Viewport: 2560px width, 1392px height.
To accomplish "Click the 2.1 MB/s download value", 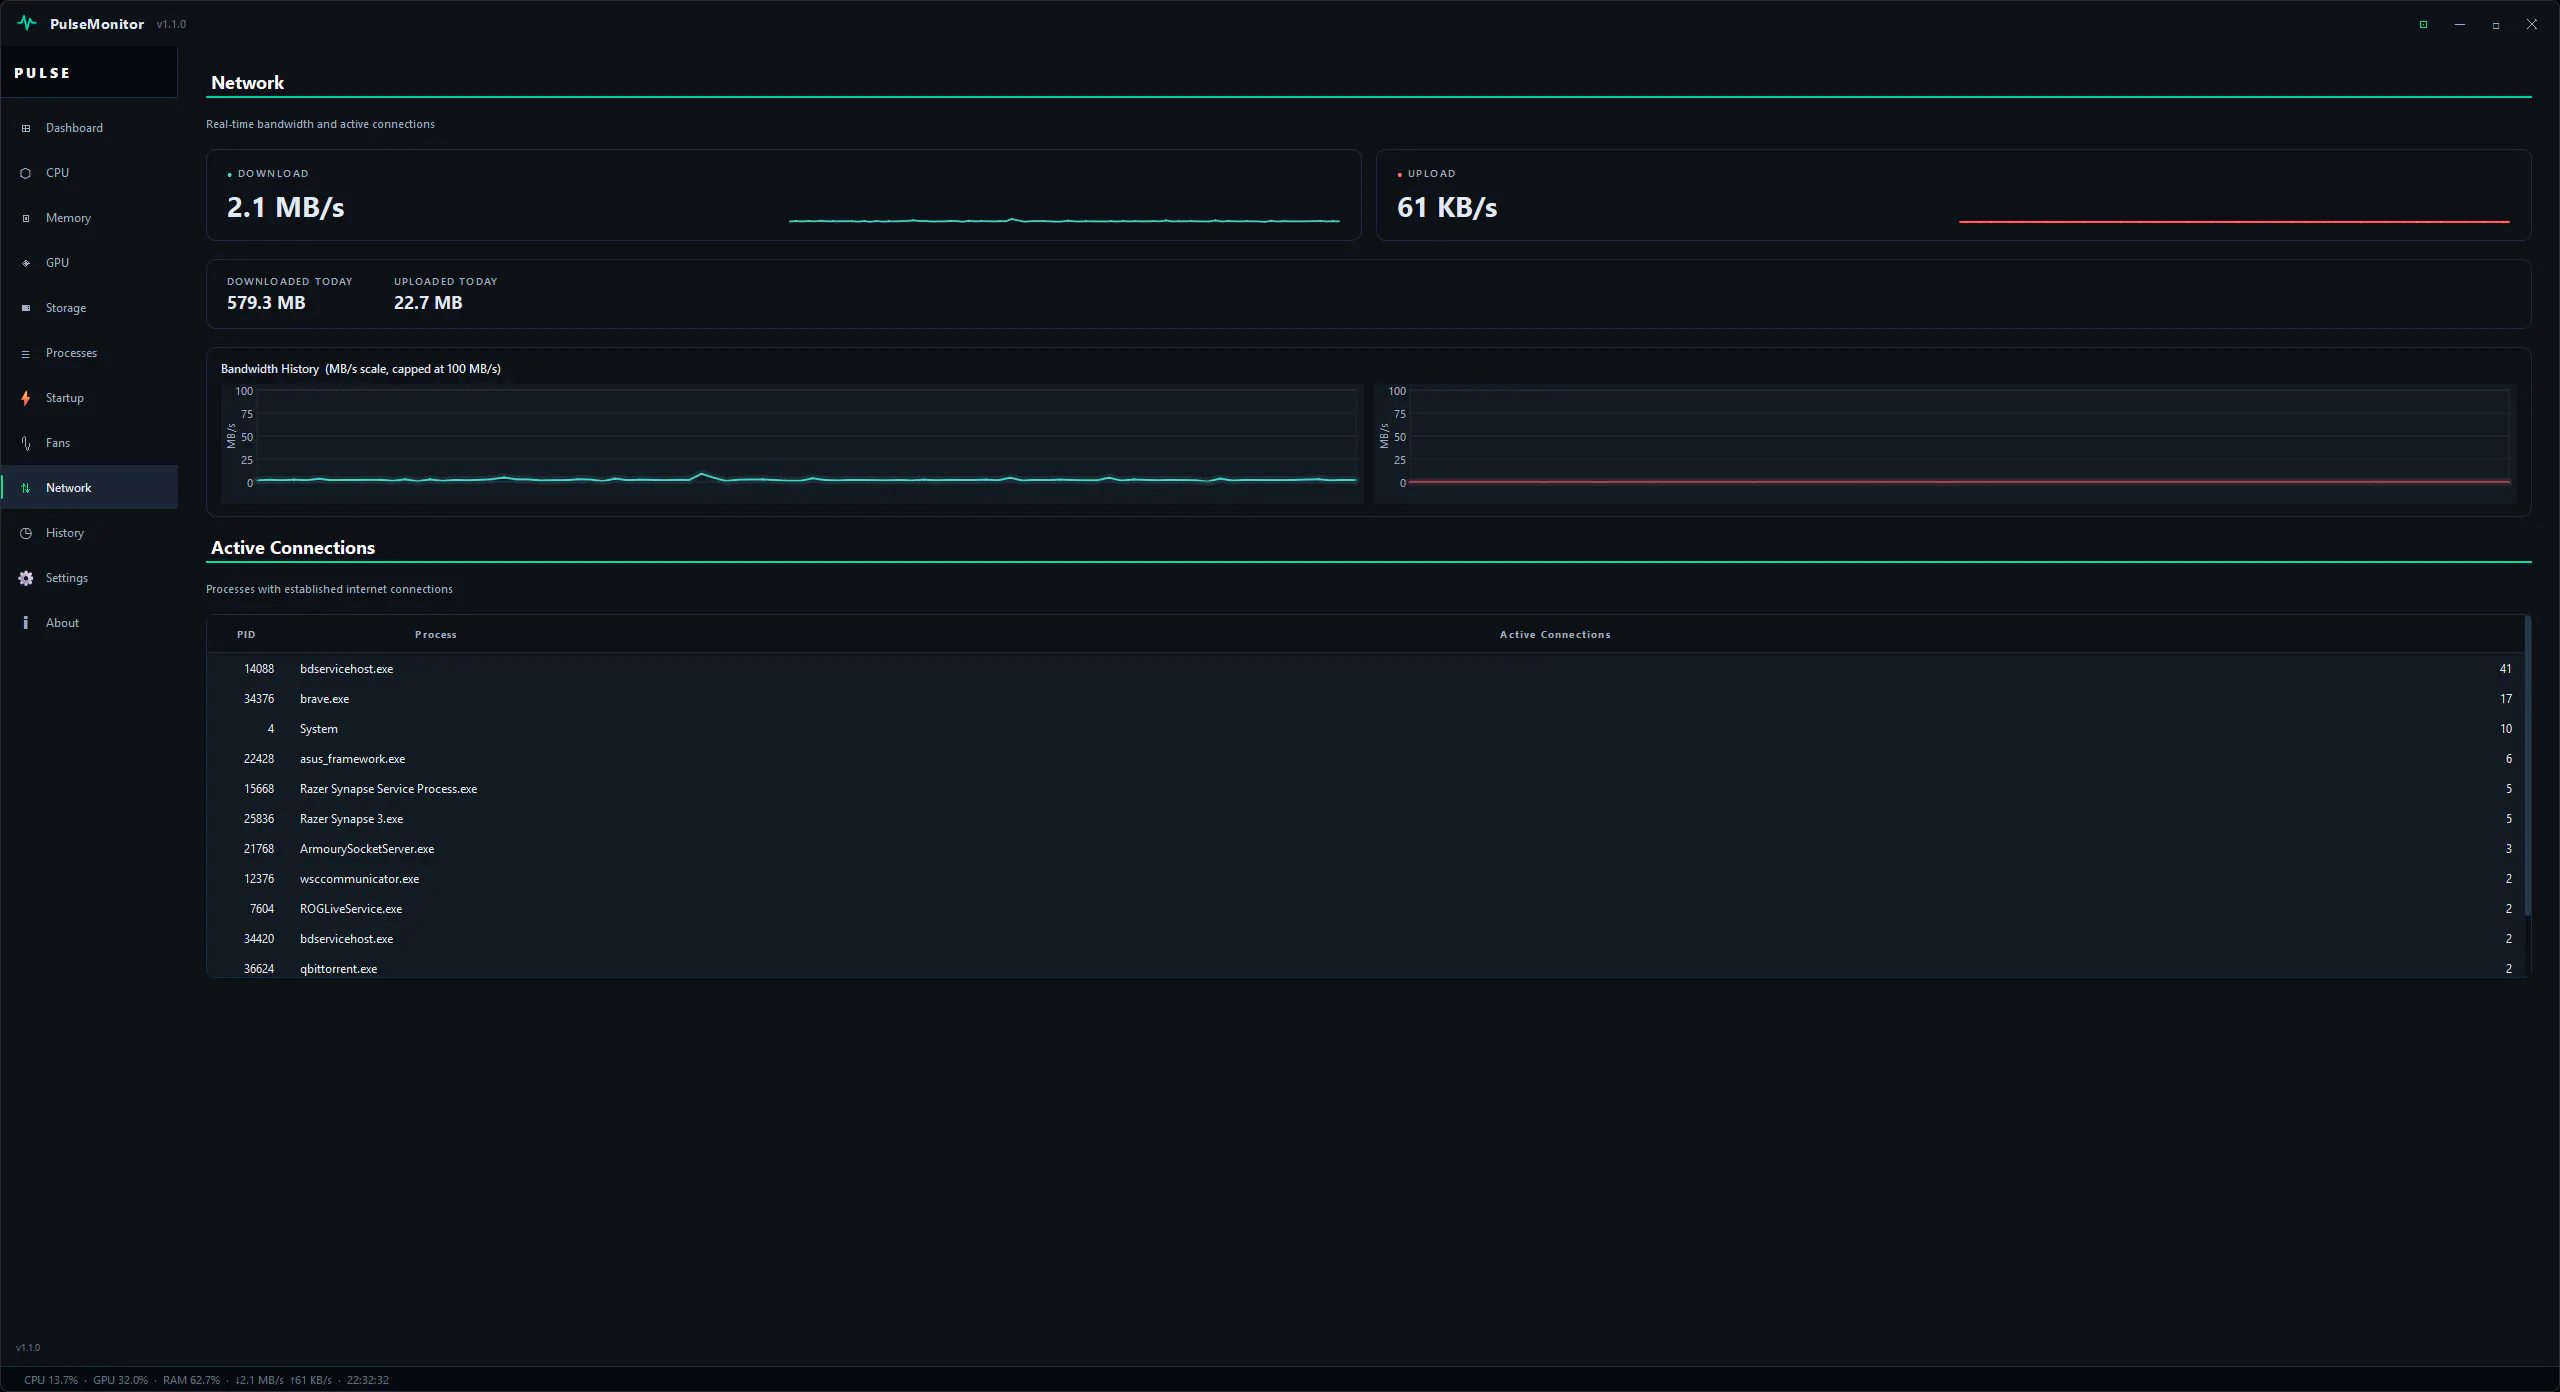I will click(x=286, y=207).
